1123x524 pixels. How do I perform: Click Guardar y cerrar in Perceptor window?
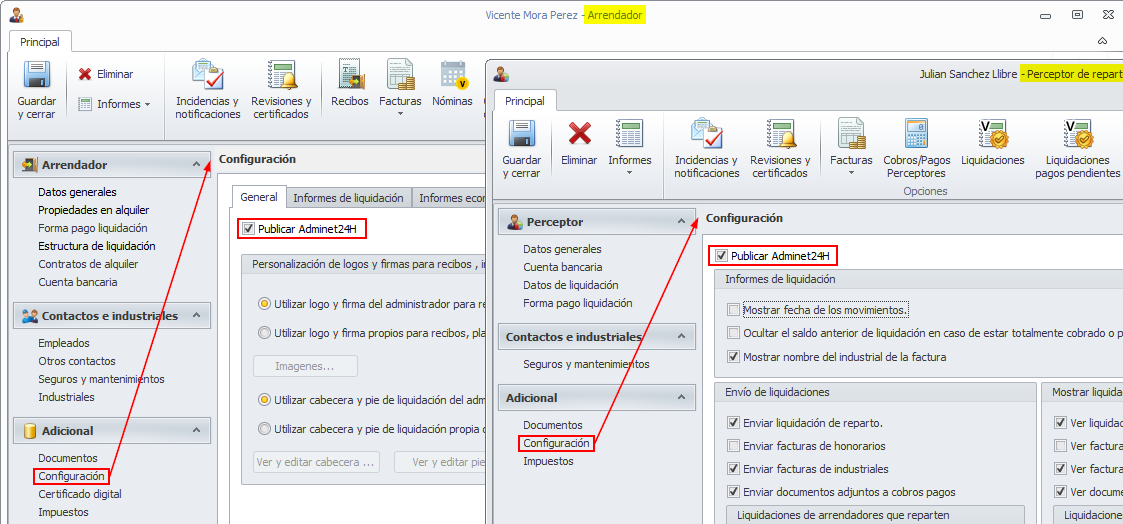[521, 150]
